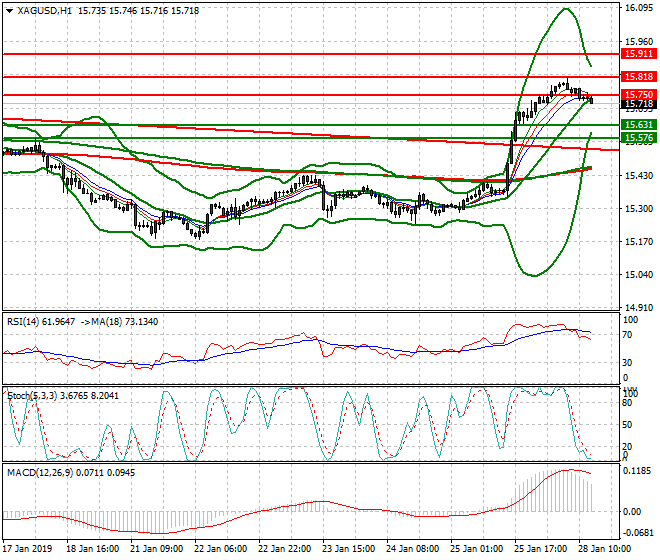The height and width of the screenshot is (560, 660).
Task: Click the 17 Jan 2019 date on time axis
Action: coord(27,549)
